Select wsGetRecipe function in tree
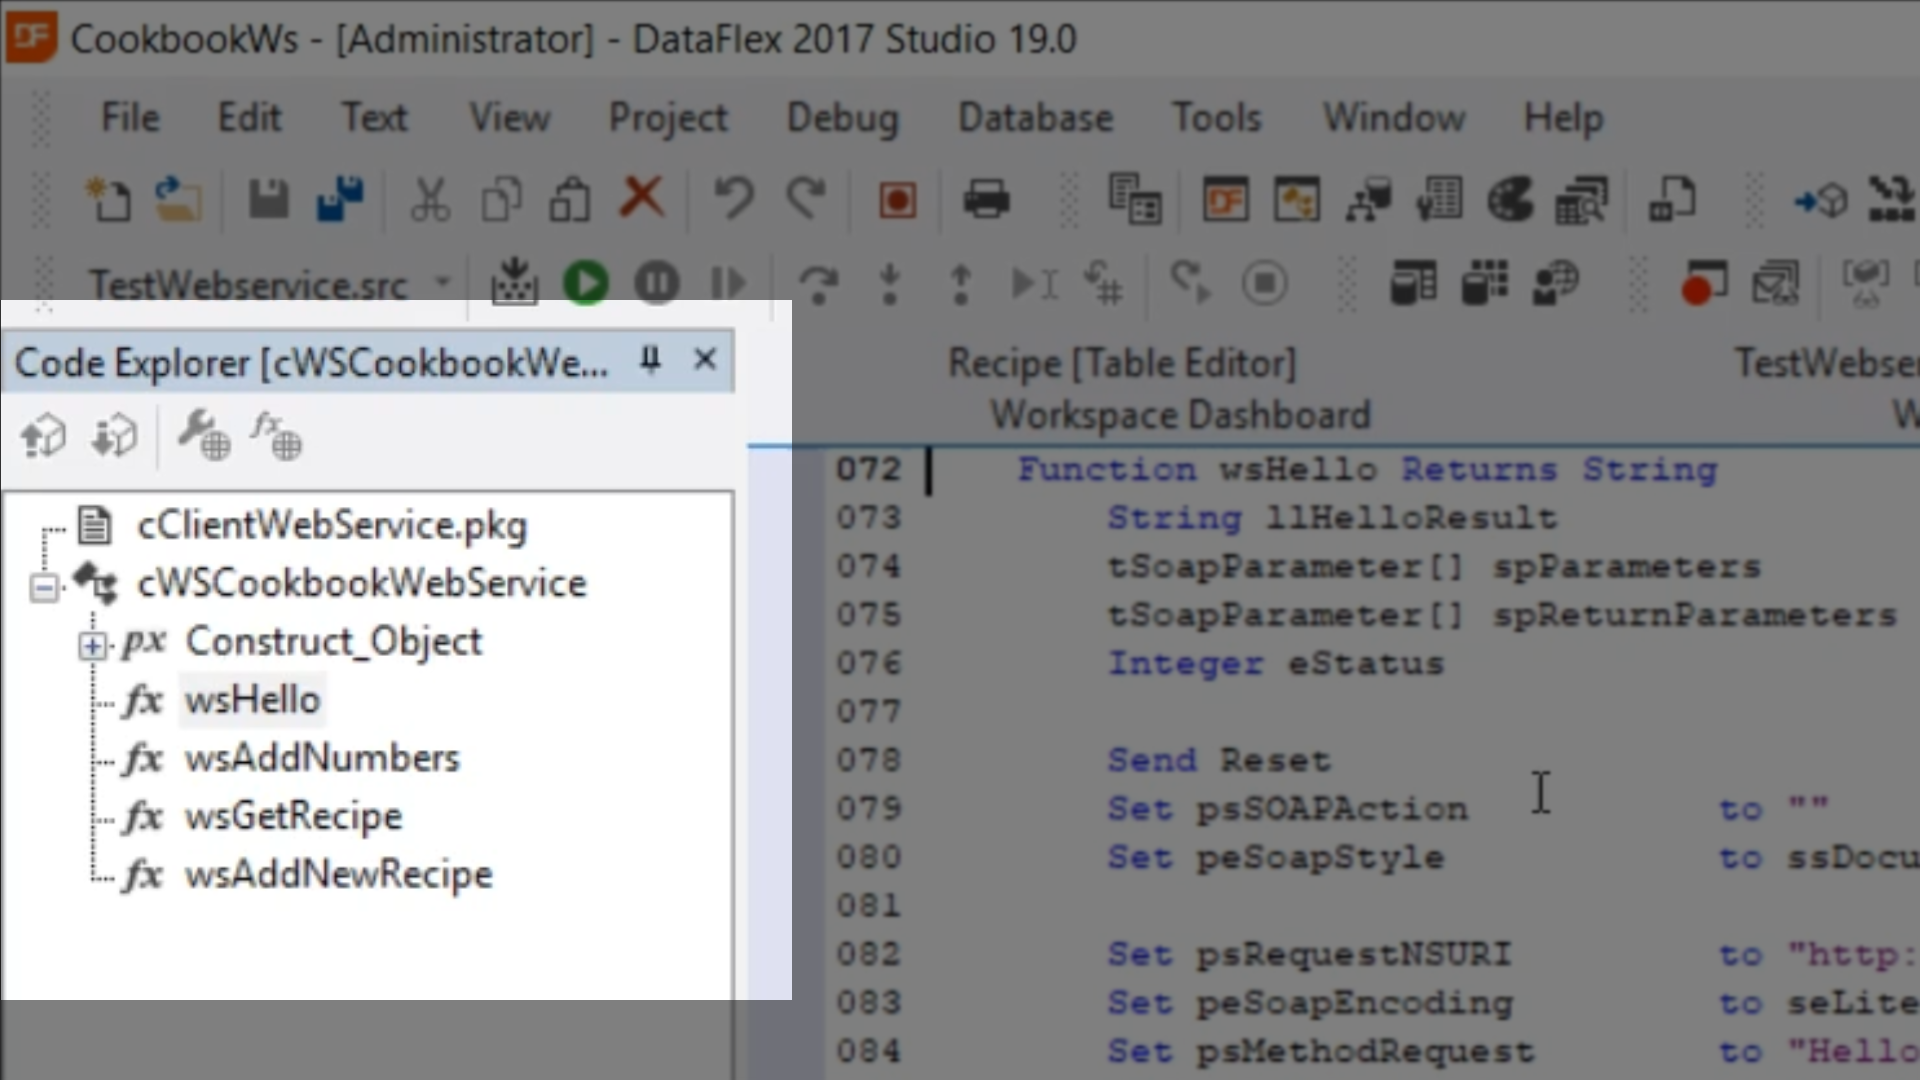The height and width of the screenshot is (1080, 1920). coord(293,816)
